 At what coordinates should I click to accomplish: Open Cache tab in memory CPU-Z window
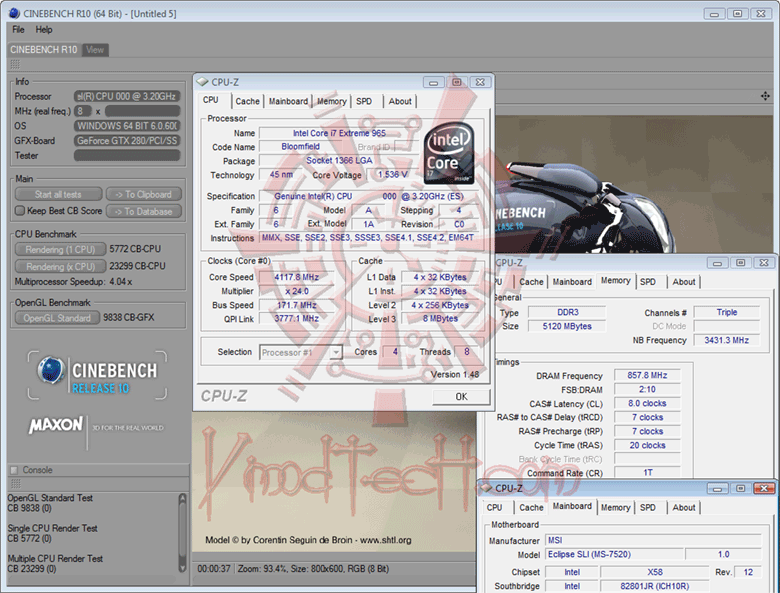coord(531,282)
